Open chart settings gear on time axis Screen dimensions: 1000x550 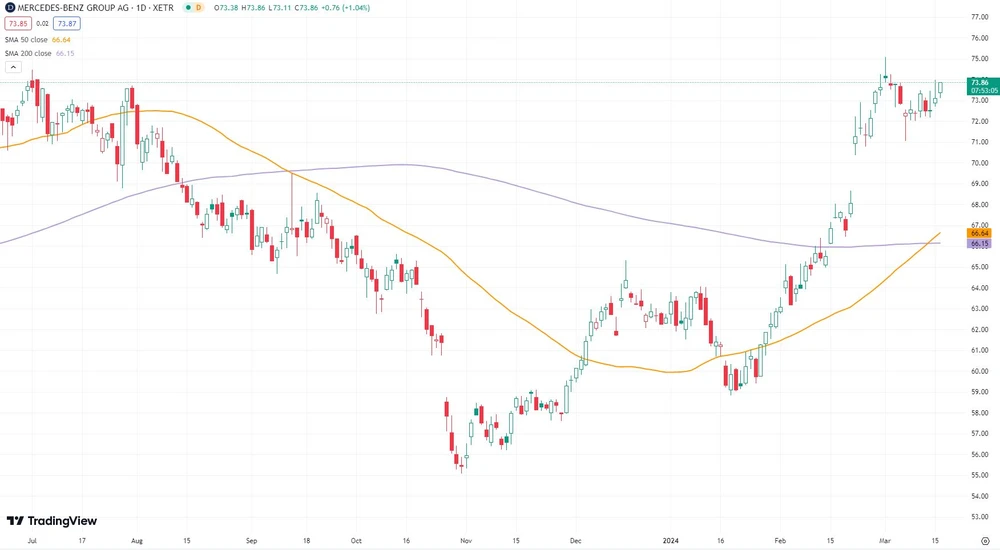click(x=985, y=540)
